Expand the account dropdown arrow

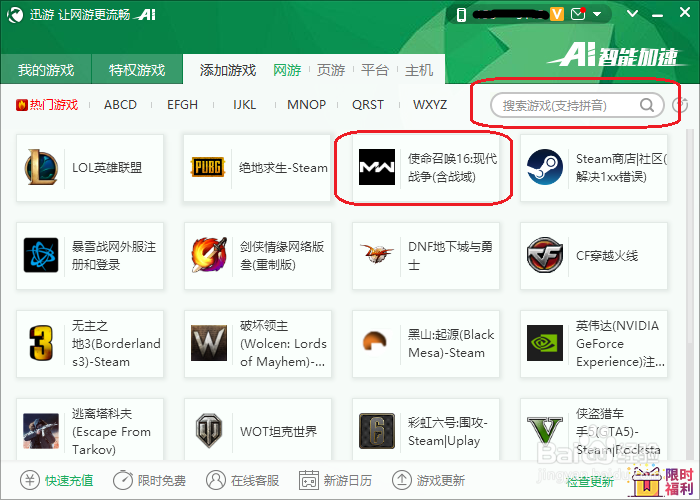tap(597, 14)
